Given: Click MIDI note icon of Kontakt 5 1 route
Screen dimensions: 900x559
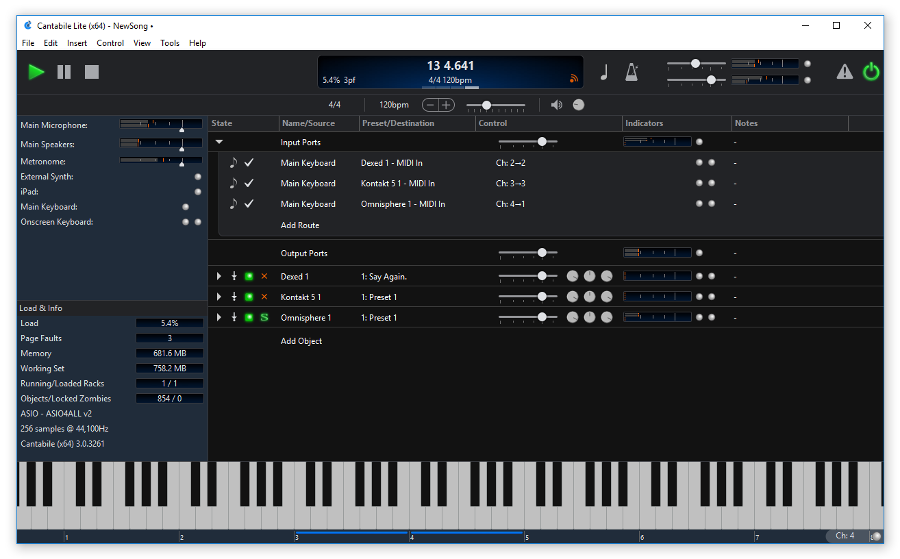Looking at the screenshot, I should click(233, 183).
